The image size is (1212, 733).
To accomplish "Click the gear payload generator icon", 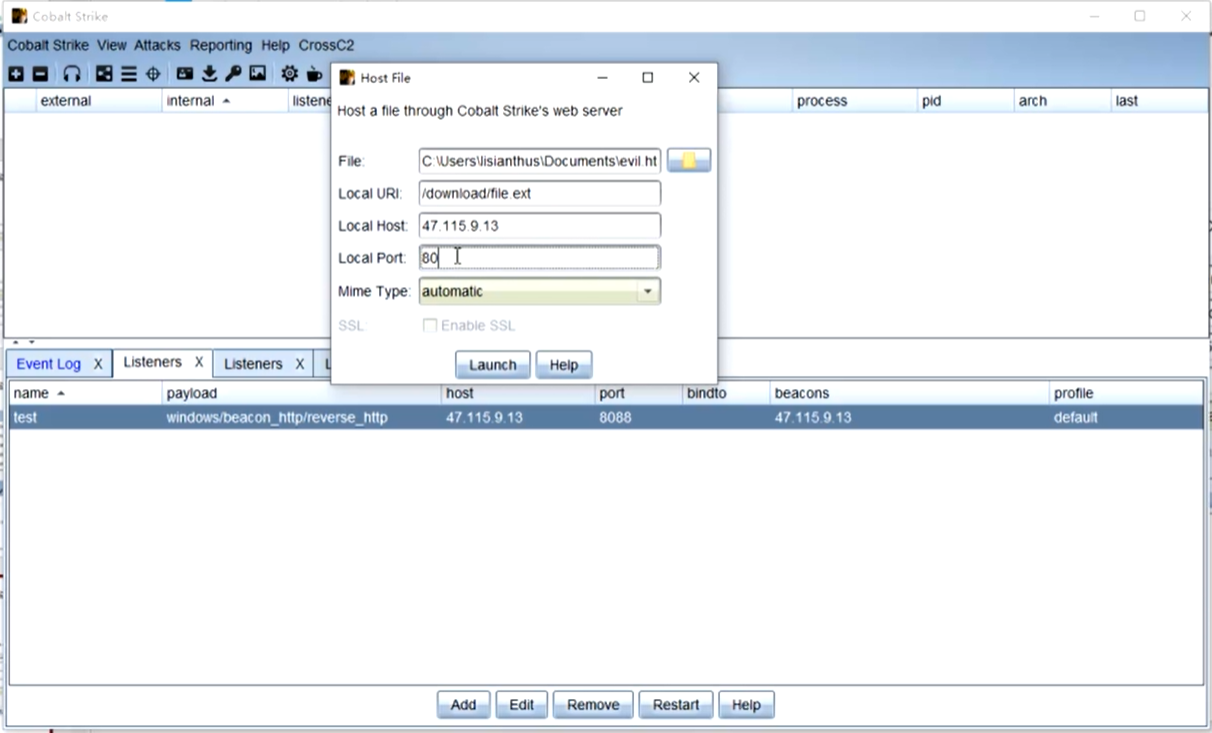I will (x=289, y=74).
